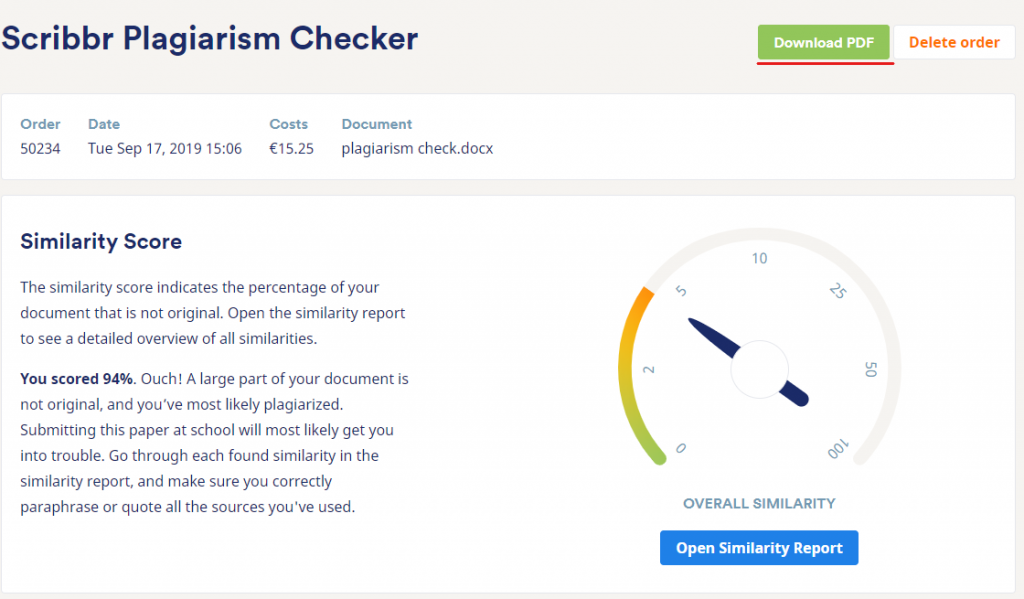Click order number 50234
The width and height of the screenshot is (1024, 599).
(x=40, y=148)
